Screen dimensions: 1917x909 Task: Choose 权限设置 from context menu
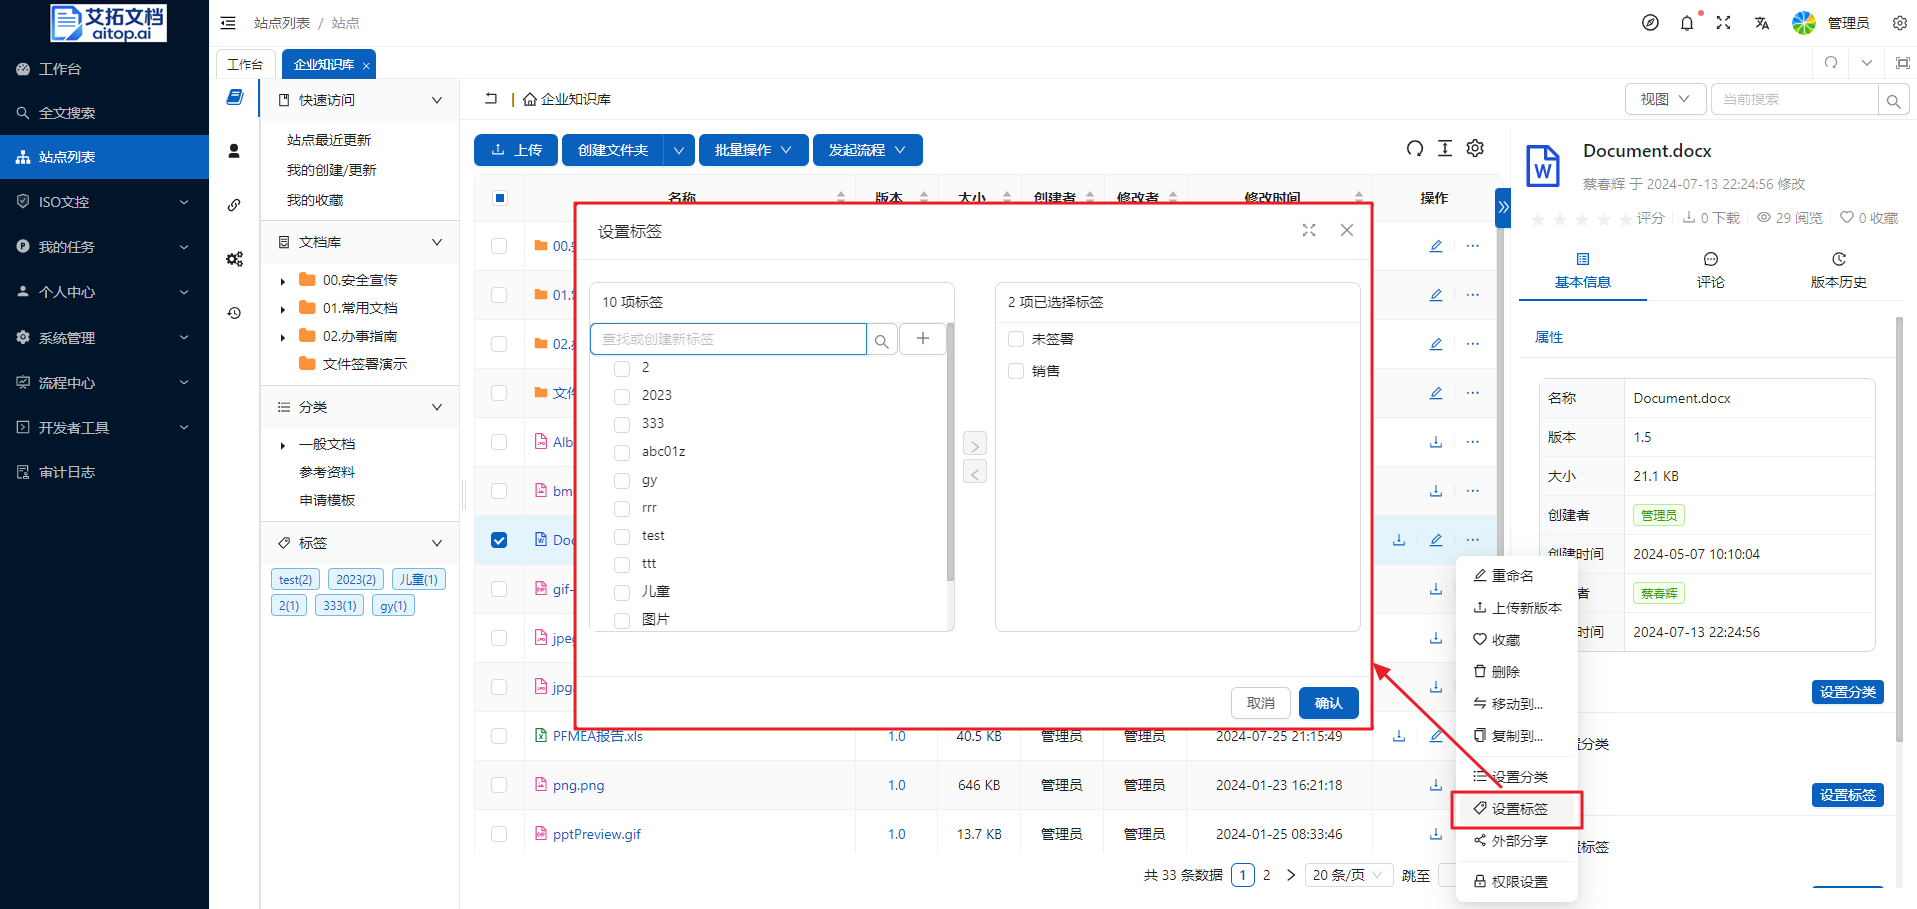tap(1518, 881)
